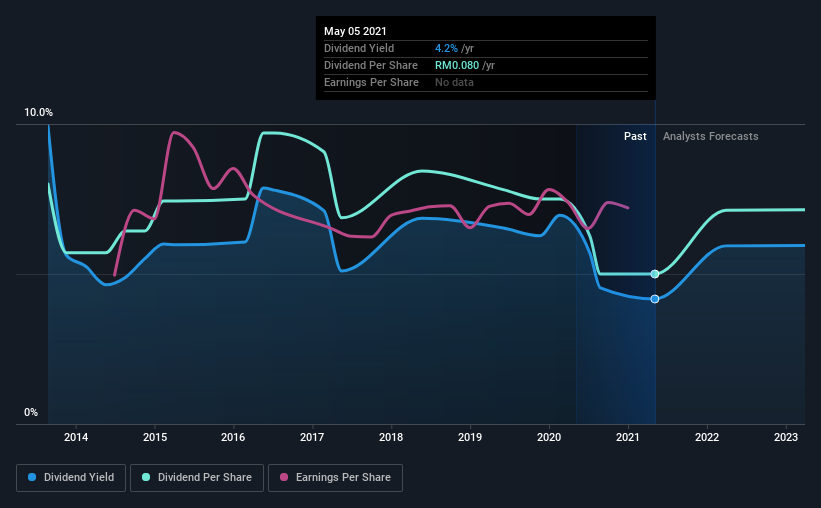Click the RM0.080 dividend per share value
Viewport: 821px width, 508px height.
click(x=457, y=65)
